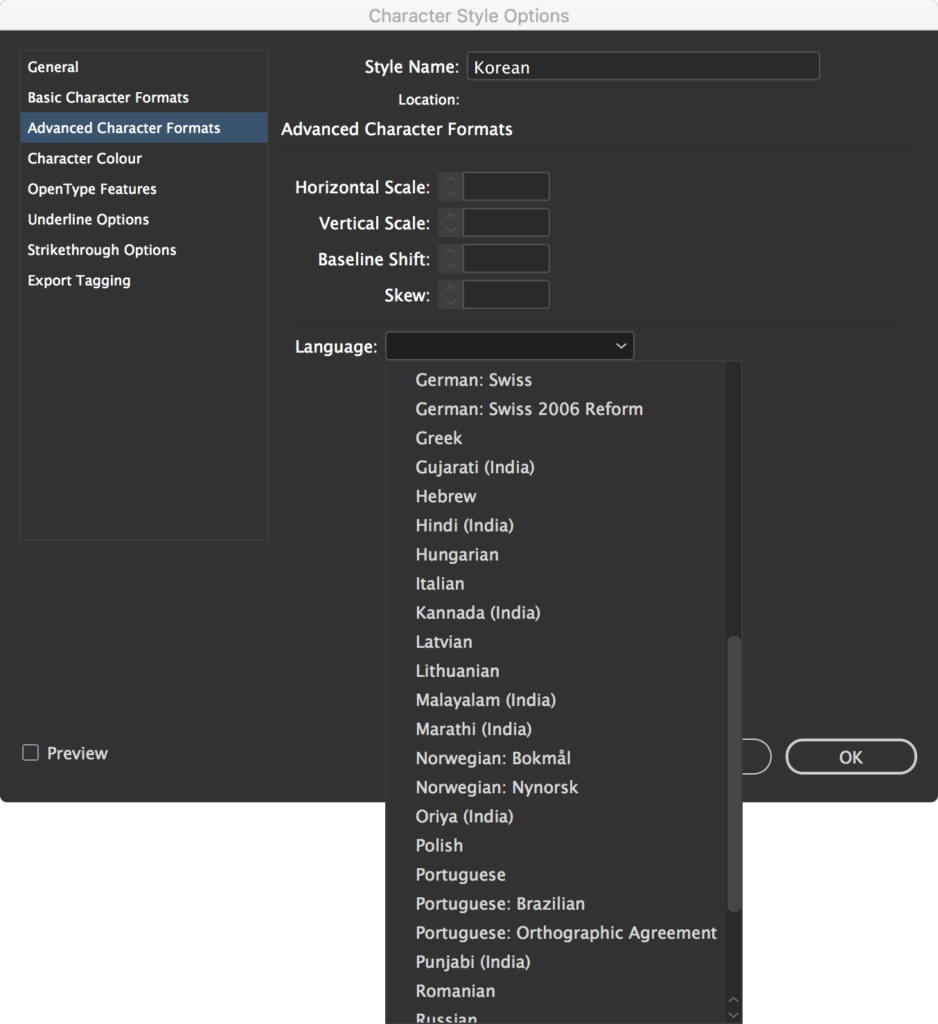Decrease Vertical Scale with stepper down arrow
Viewport: 938px width, 1024px height.
450,229
